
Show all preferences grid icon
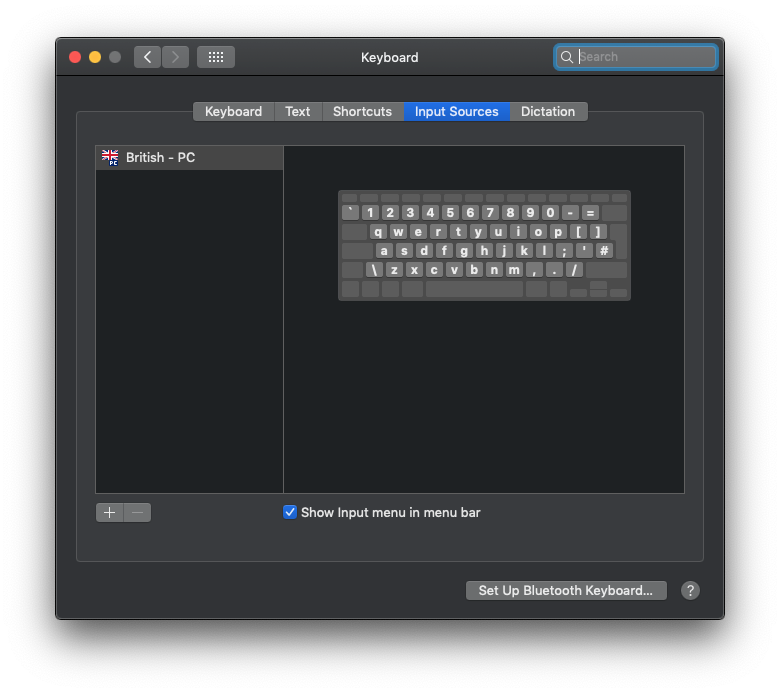click(x=216, y=57)
